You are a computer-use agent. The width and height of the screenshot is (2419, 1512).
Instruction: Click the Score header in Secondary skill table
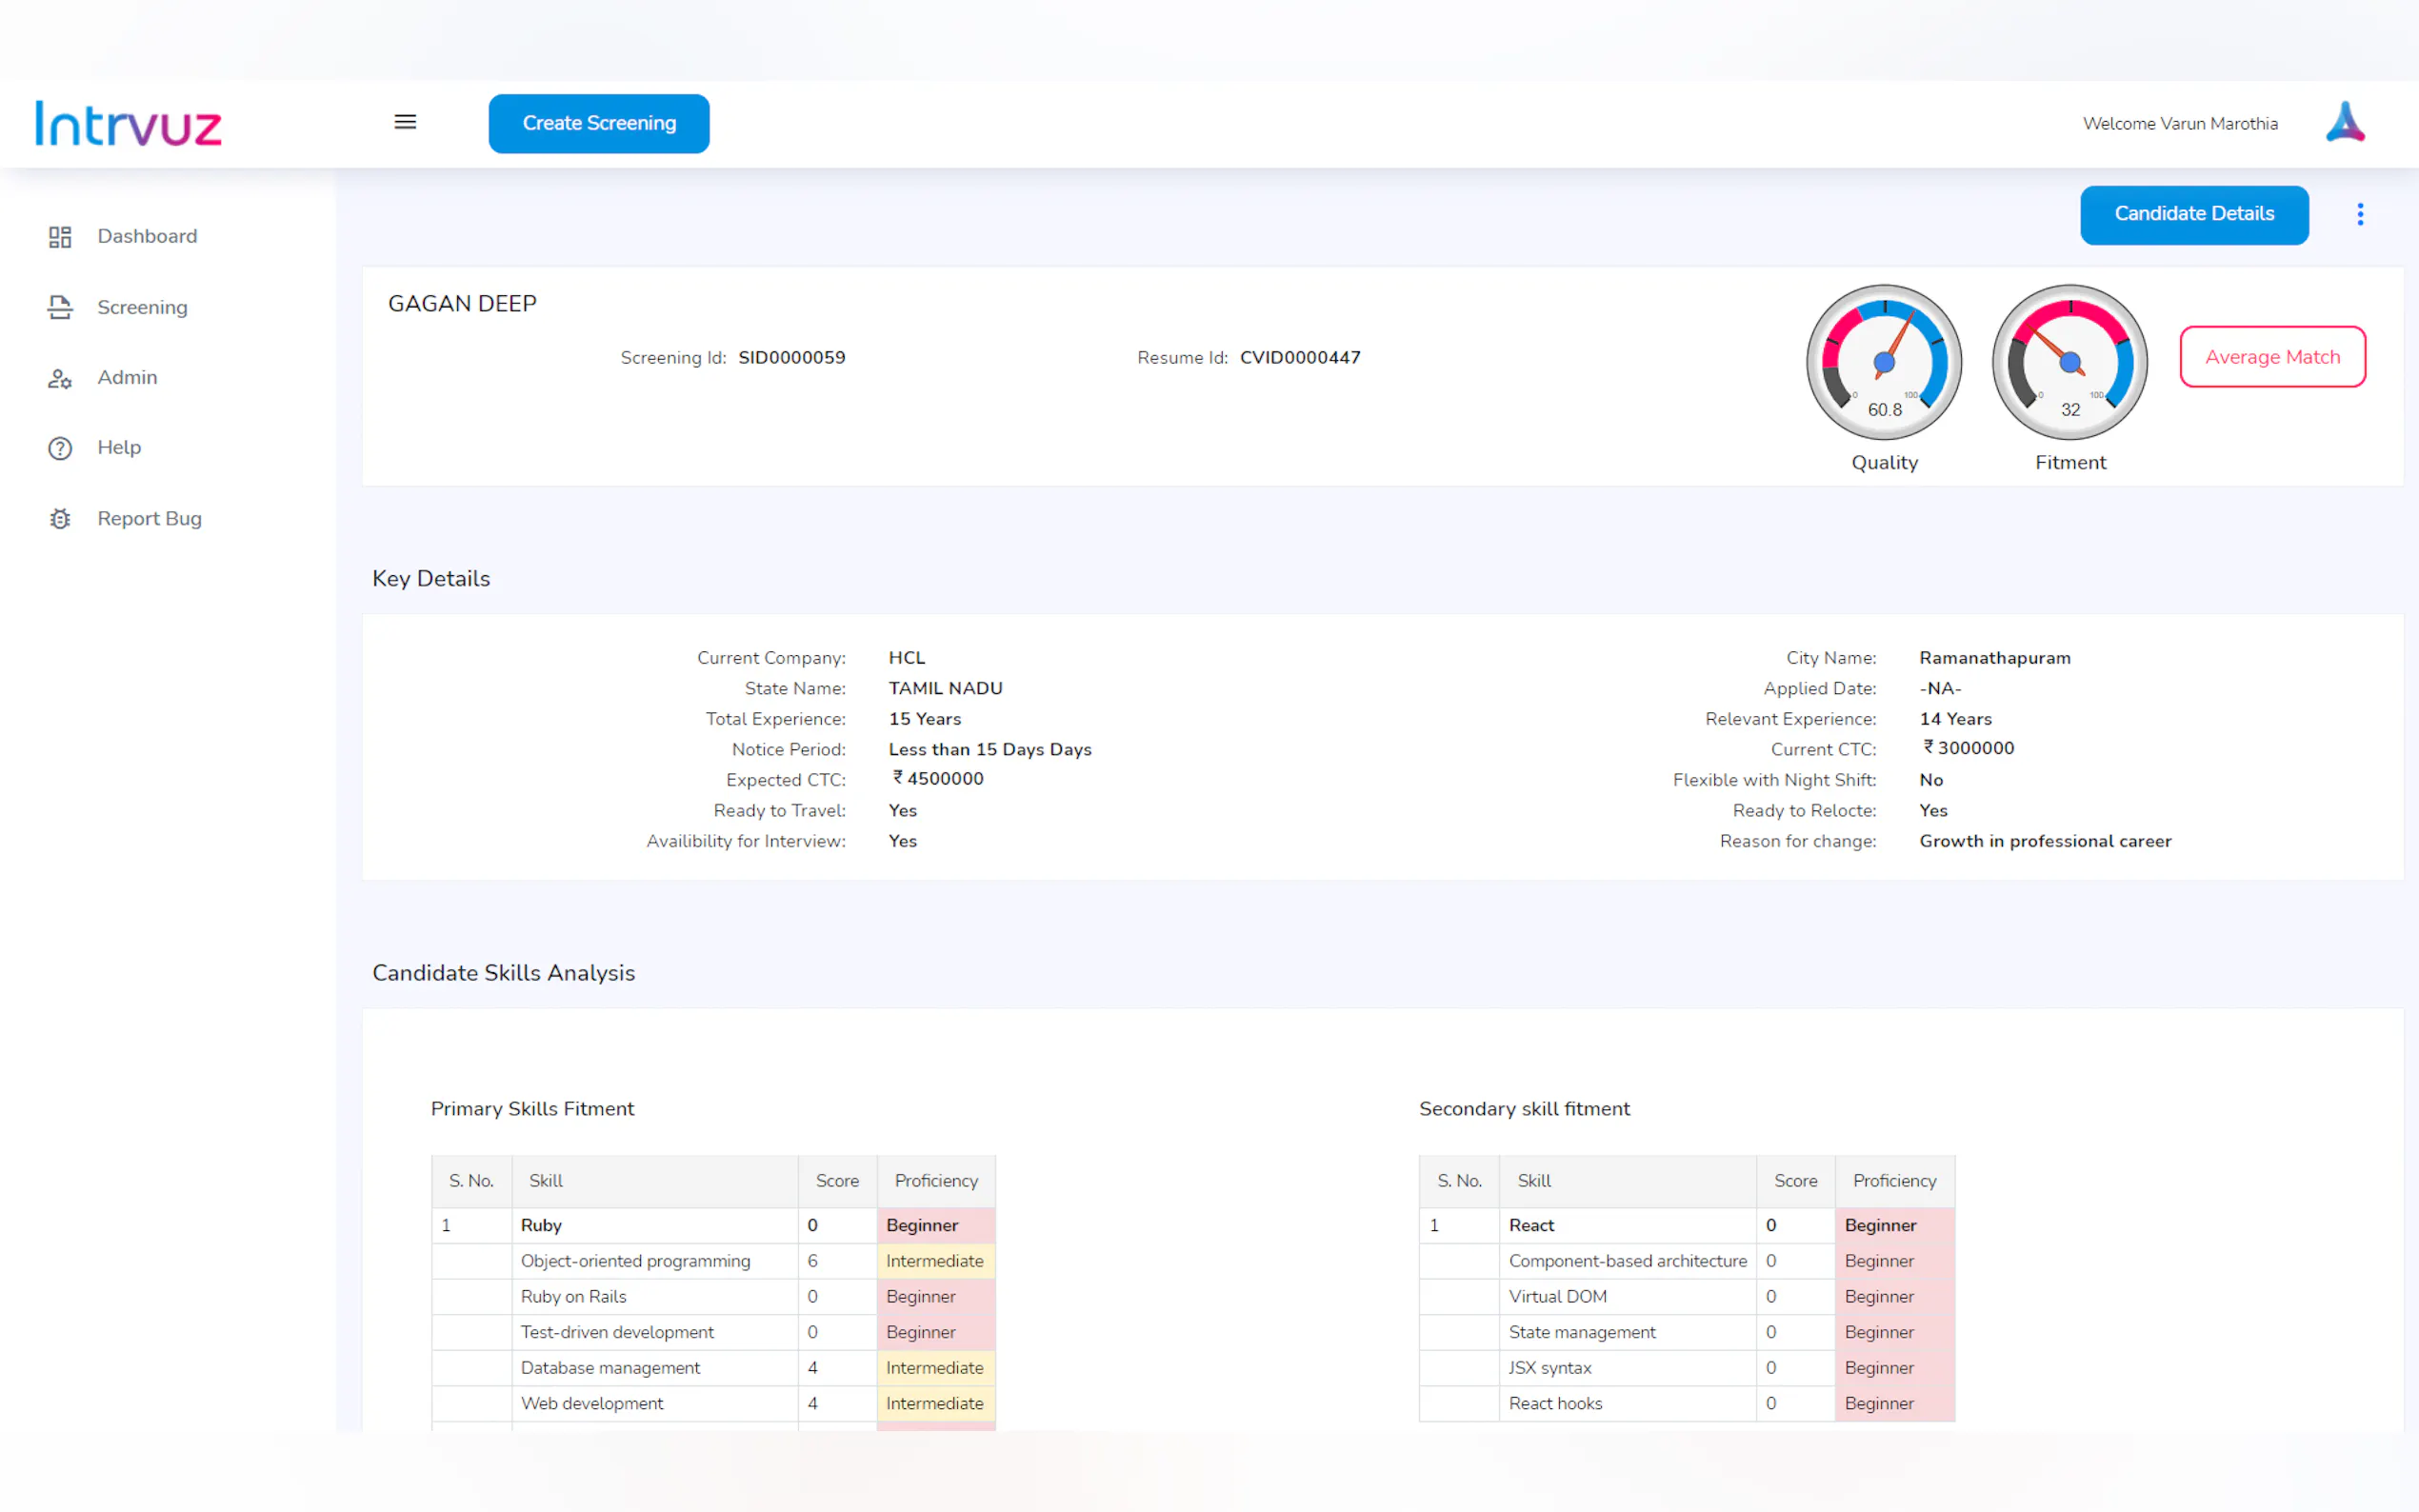1795,1181
